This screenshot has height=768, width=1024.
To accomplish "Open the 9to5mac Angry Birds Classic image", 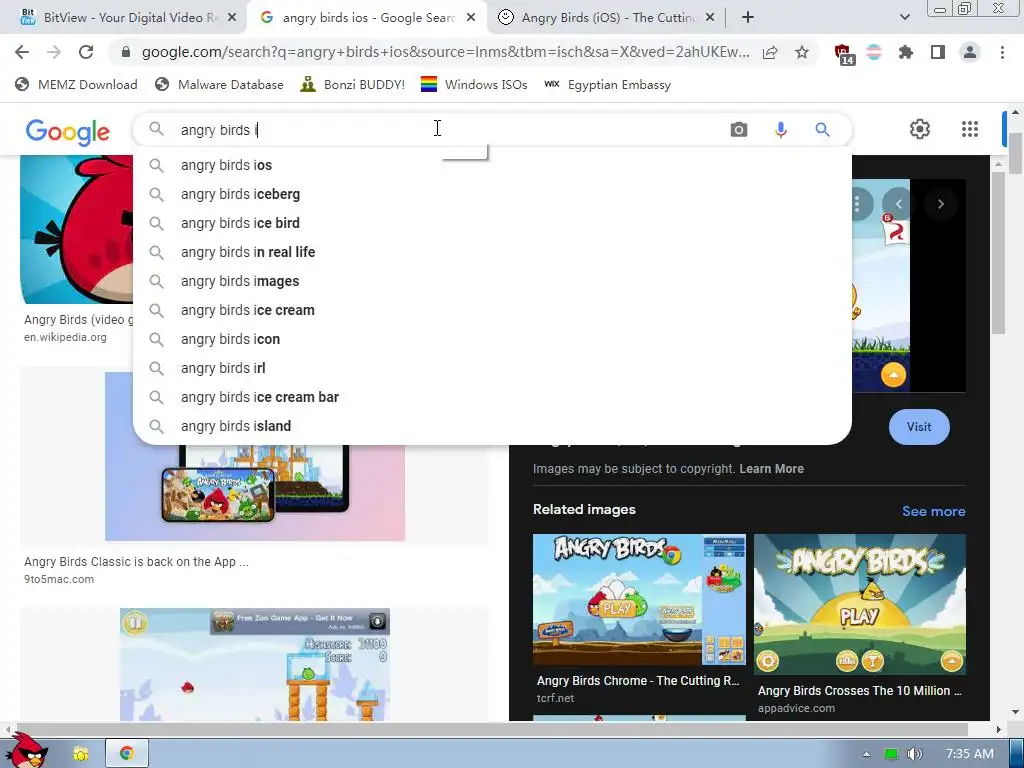I will click(255, 493).
